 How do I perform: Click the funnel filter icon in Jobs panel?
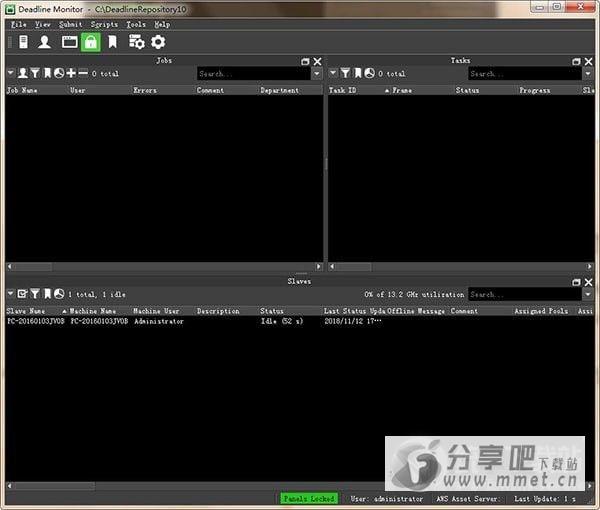[35, 73]
